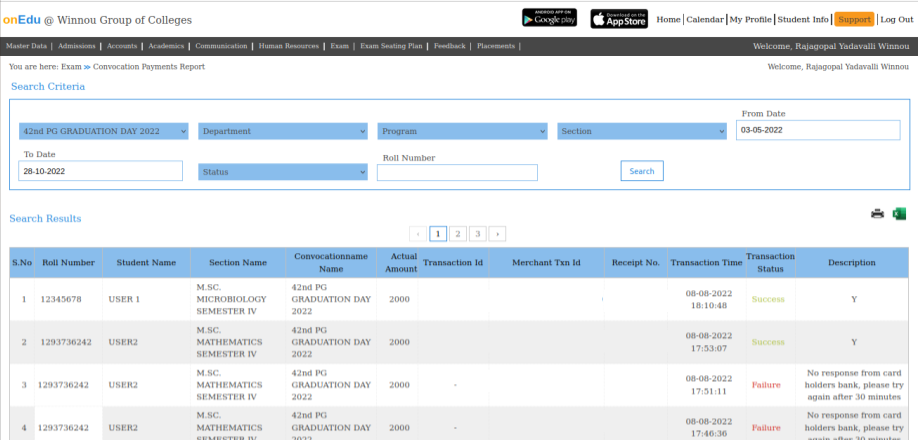Expand the Section dropdown
This screenshot has height=440, width=918.
[x=641, y=131]
